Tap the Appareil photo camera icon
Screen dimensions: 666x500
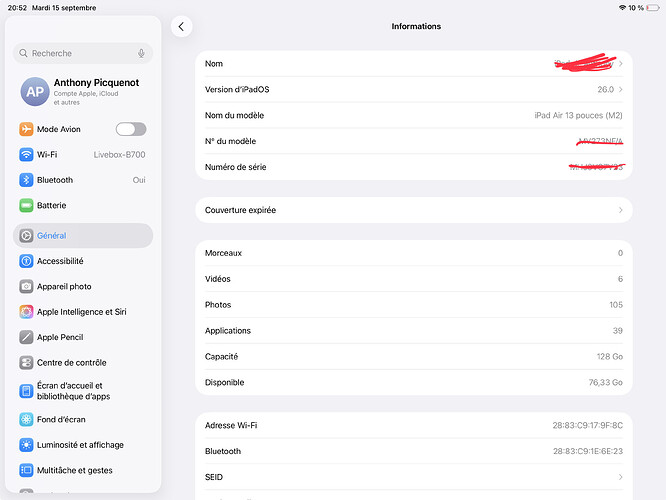pyautogui.click(x=26, y=286)
